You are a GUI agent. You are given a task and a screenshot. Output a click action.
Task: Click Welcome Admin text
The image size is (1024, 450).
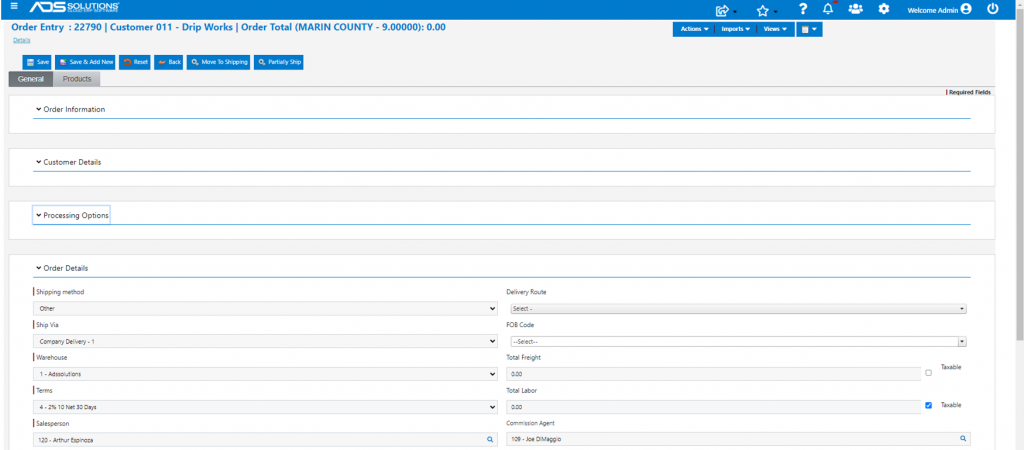click(933, 10)
